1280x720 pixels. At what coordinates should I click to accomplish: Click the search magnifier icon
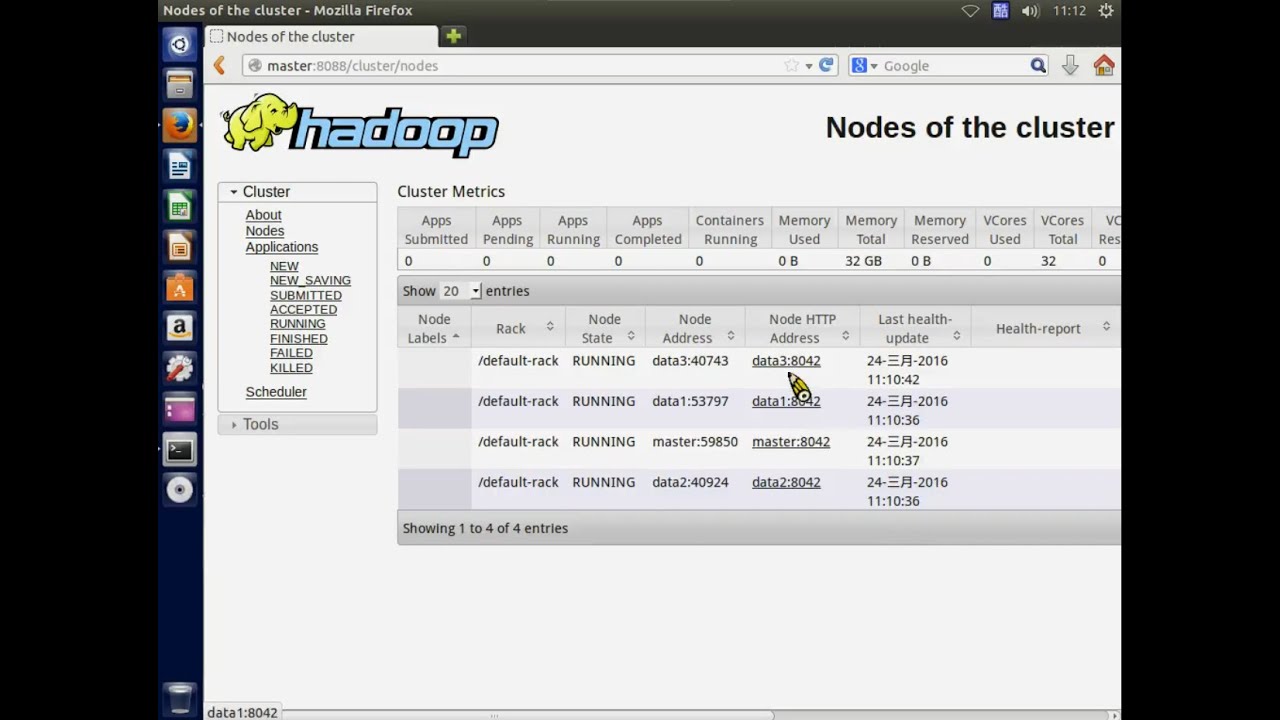click(x=1038, y=65)
